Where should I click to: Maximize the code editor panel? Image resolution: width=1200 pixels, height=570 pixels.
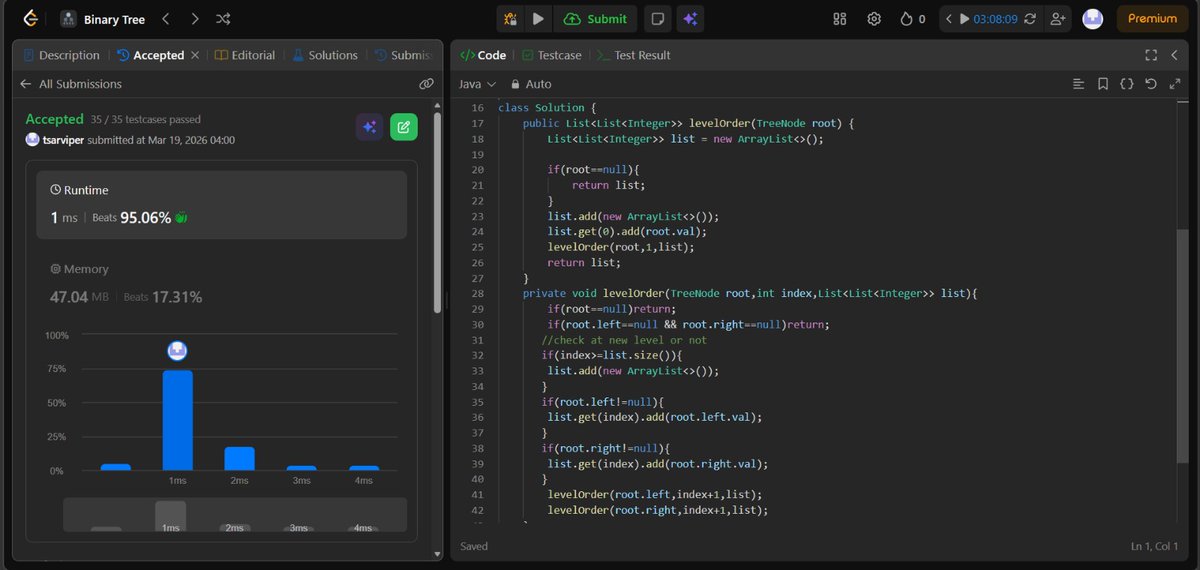click(x=1151, y=55)
